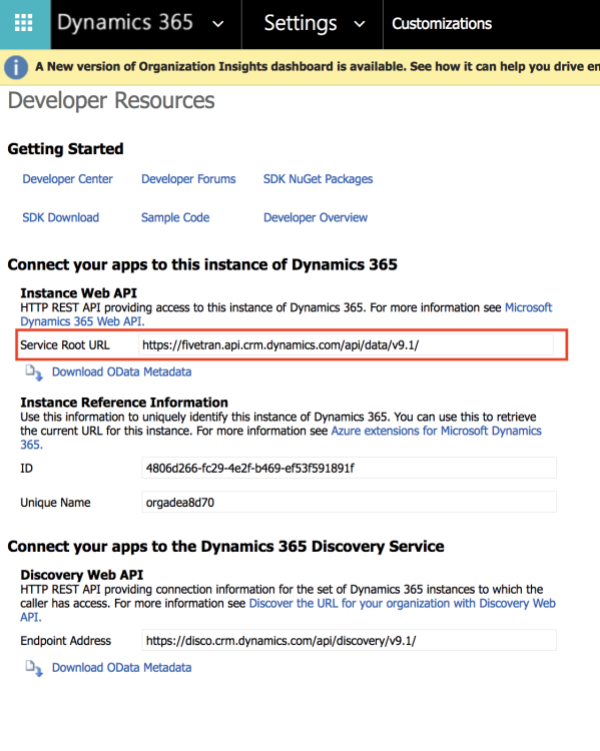This screenshot has width=600, height=751.
Task: Open the Settings menu
Action: tap(300, 23)
